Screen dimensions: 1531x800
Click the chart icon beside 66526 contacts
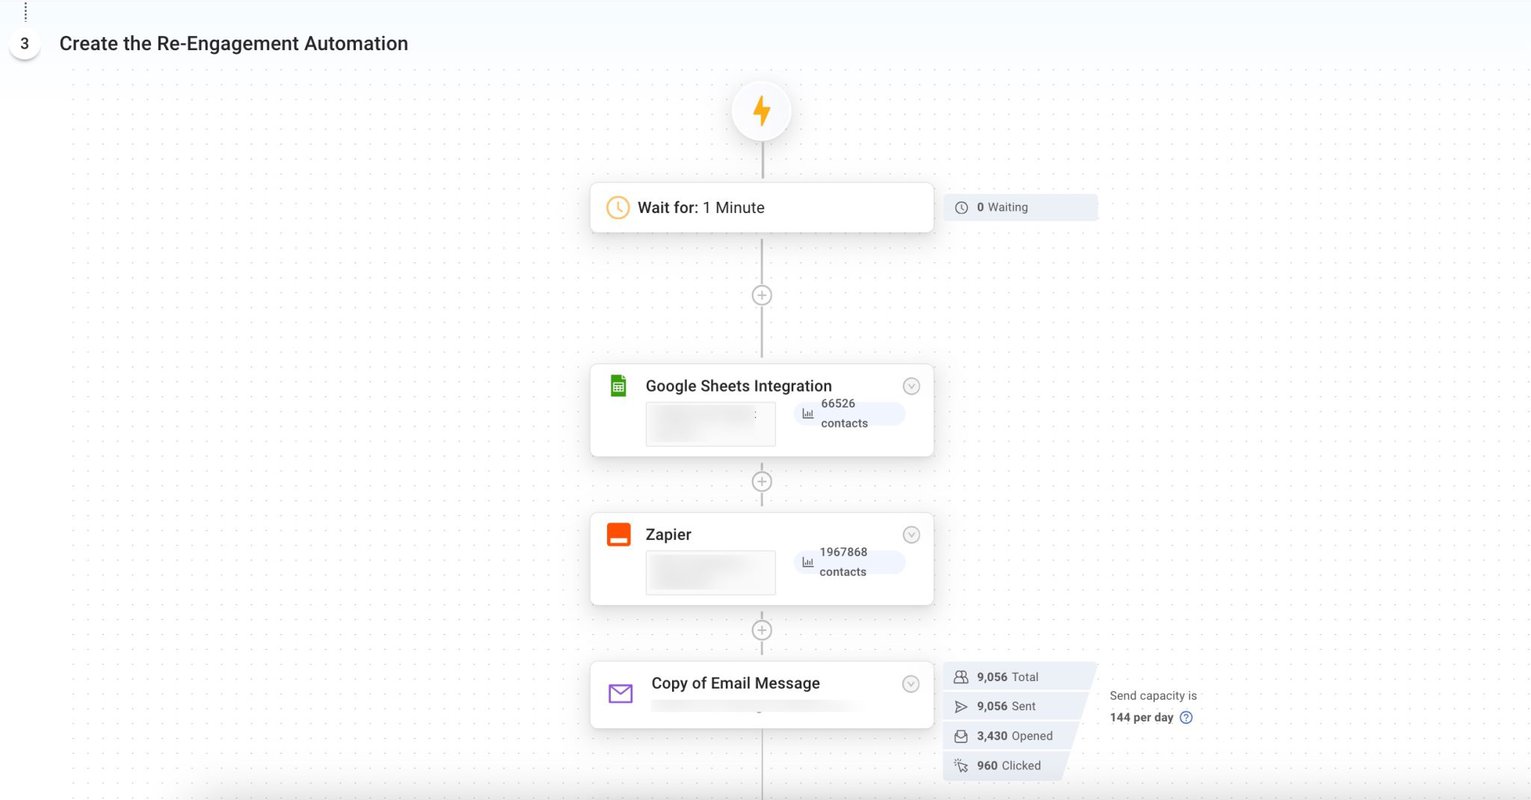[x=808, y=413]
